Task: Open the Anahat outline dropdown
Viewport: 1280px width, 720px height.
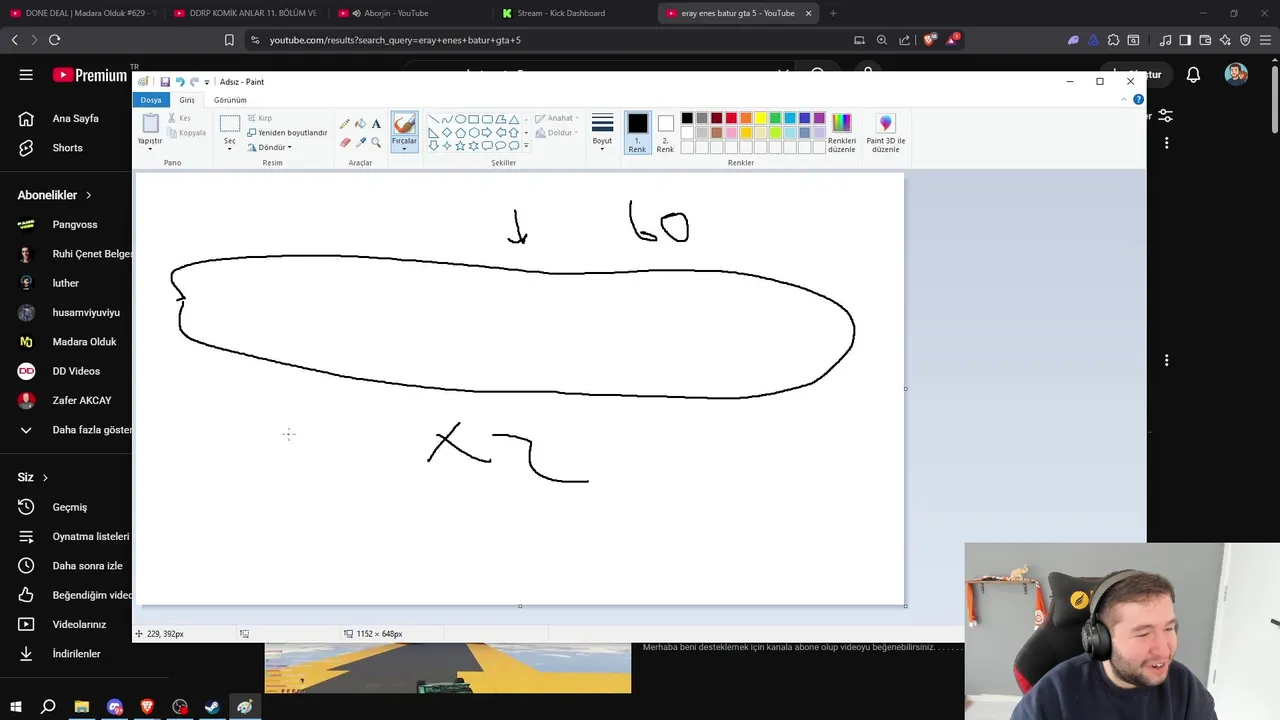Action: click(x=557, y=118)
